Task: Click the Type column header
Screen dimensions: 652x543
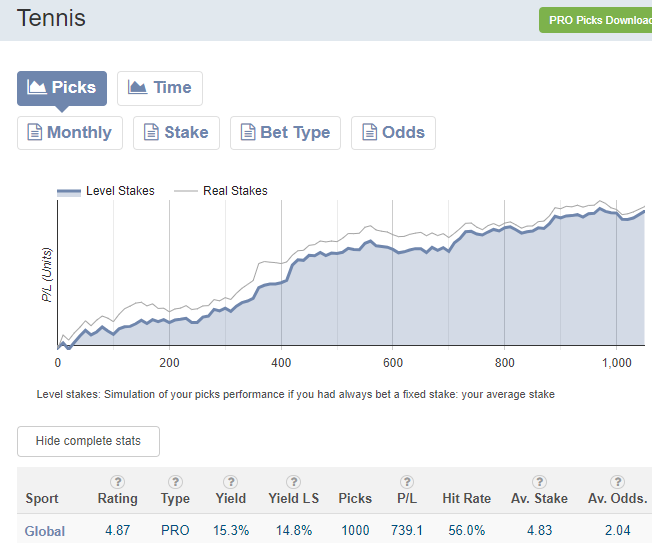Action: [x=175, y=499]
